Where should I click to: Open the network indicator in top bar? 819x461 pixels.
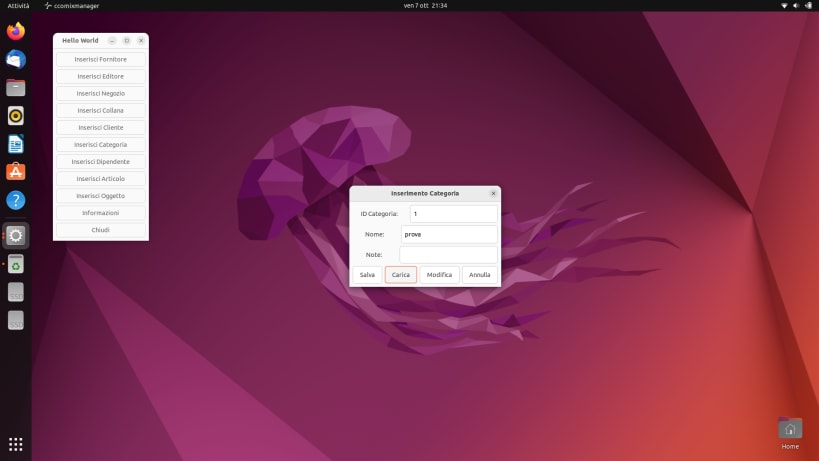[783, 6]
